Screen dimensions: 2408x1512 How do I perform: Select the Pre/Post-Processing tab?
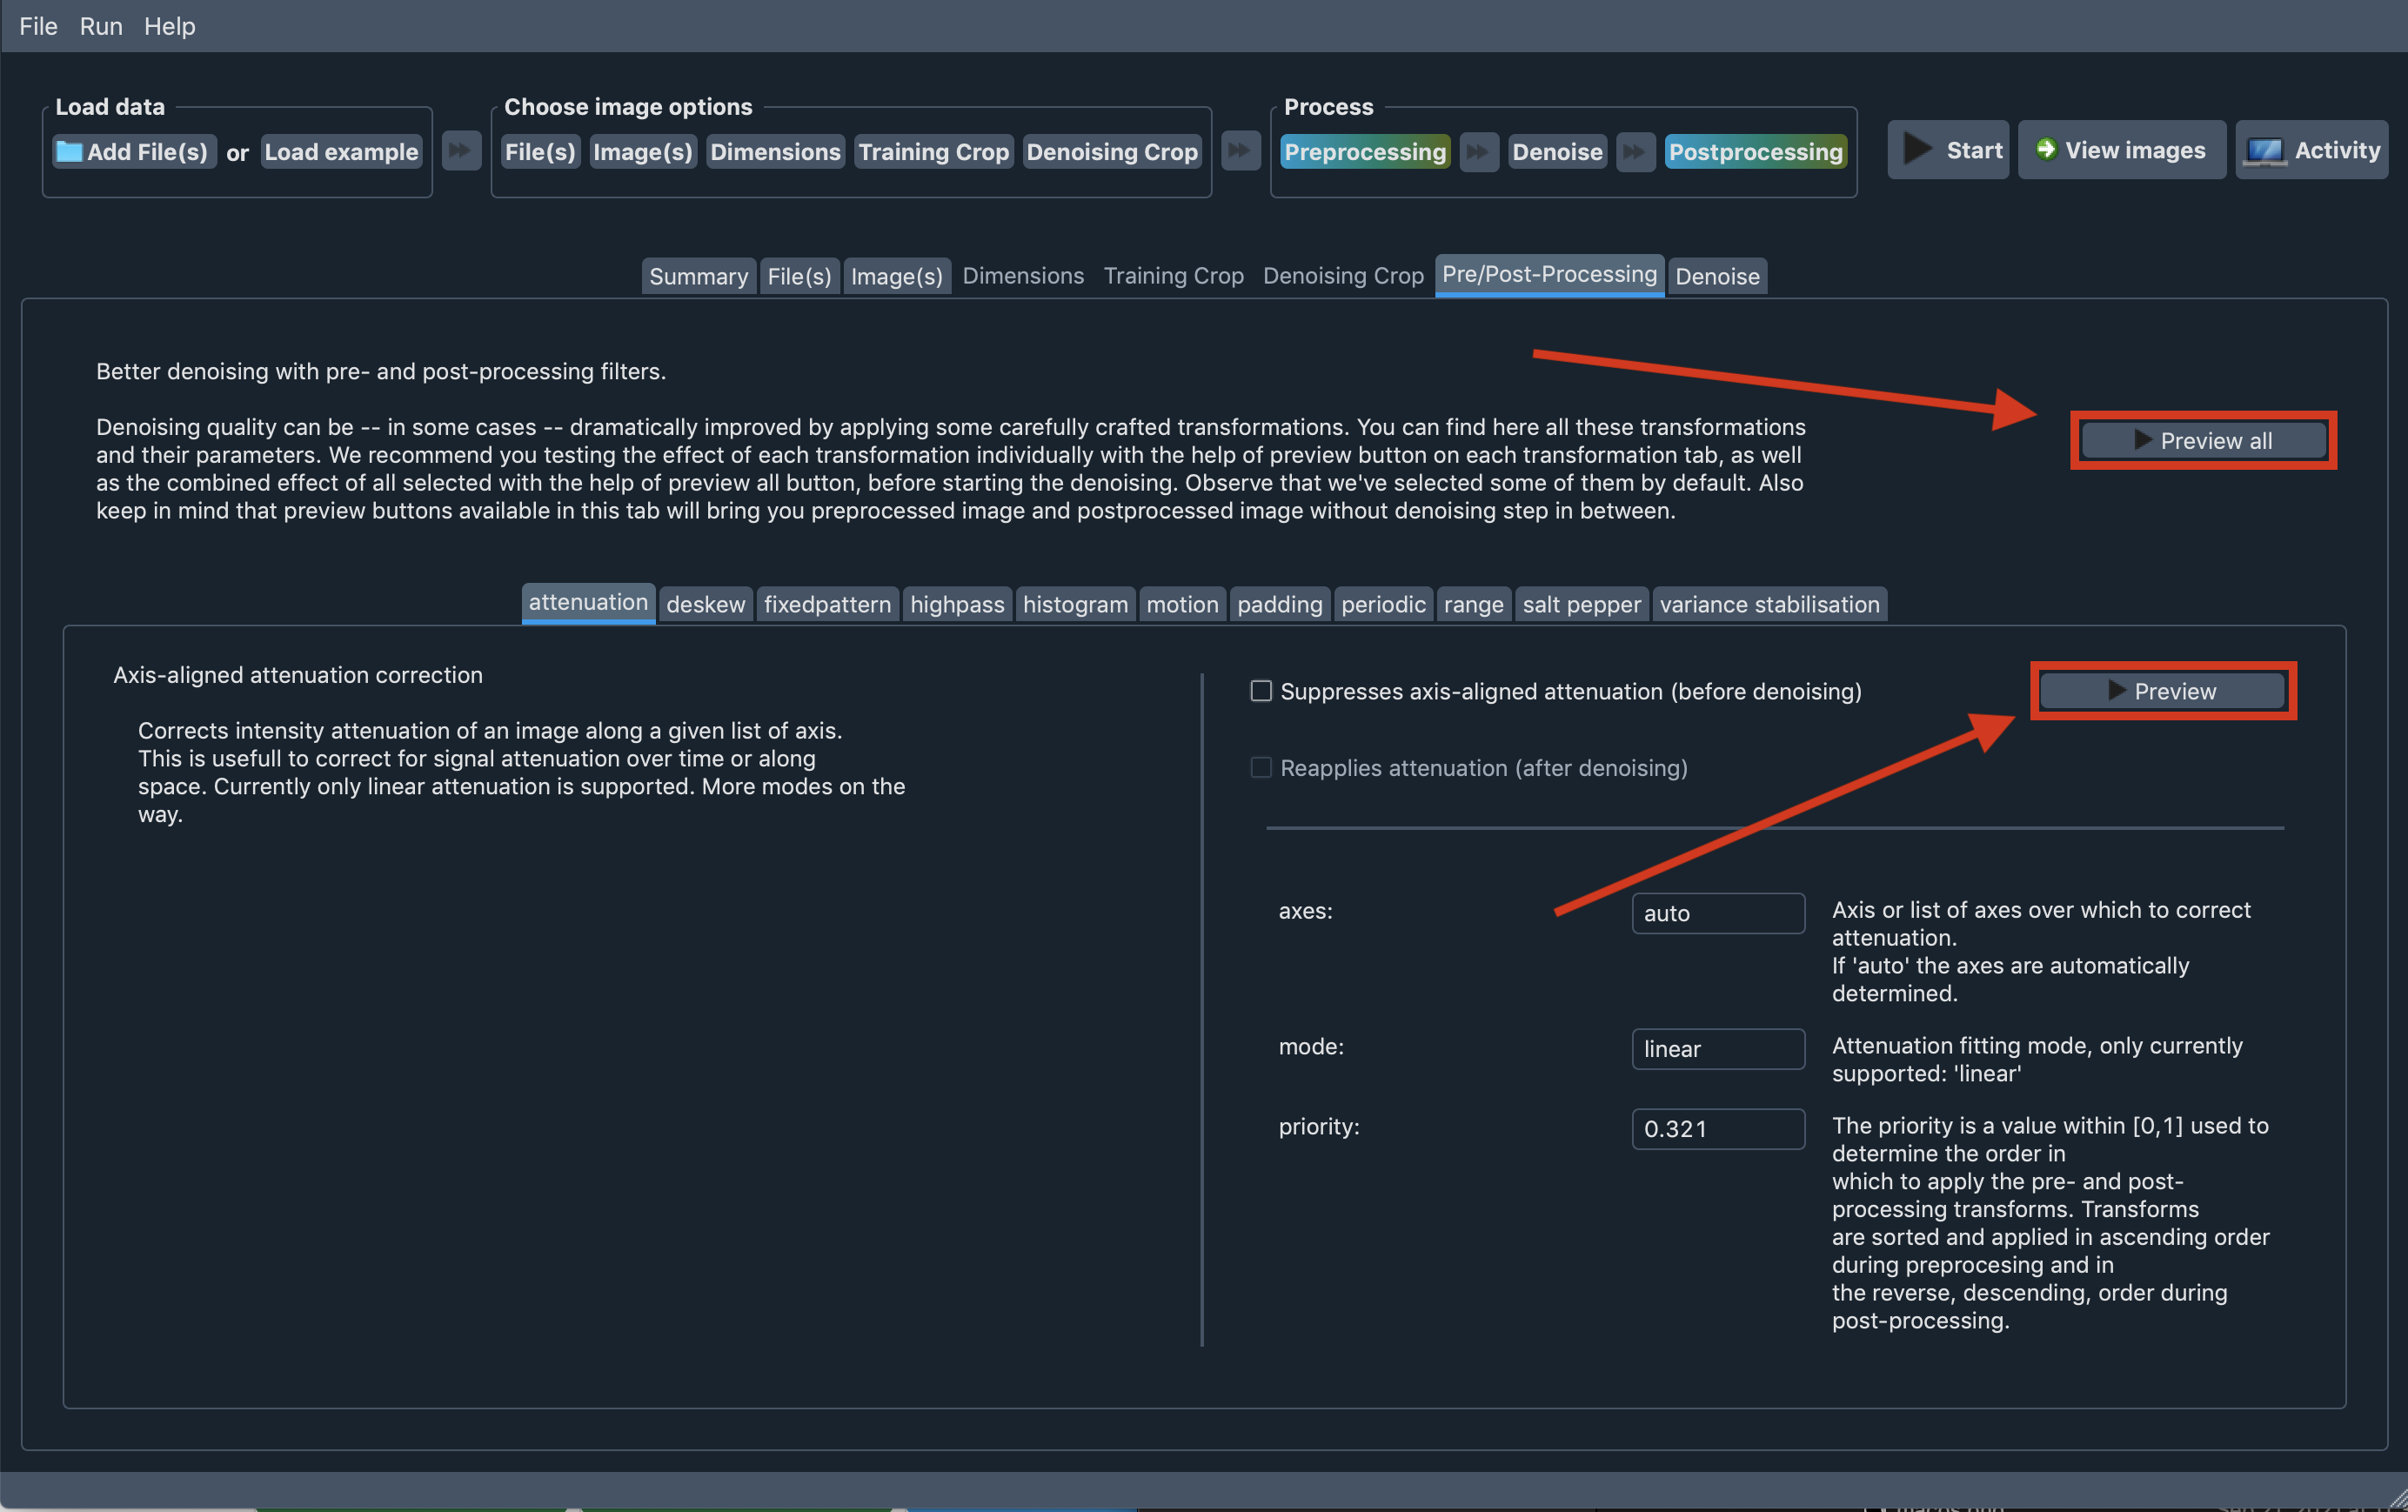(1548, 273)
